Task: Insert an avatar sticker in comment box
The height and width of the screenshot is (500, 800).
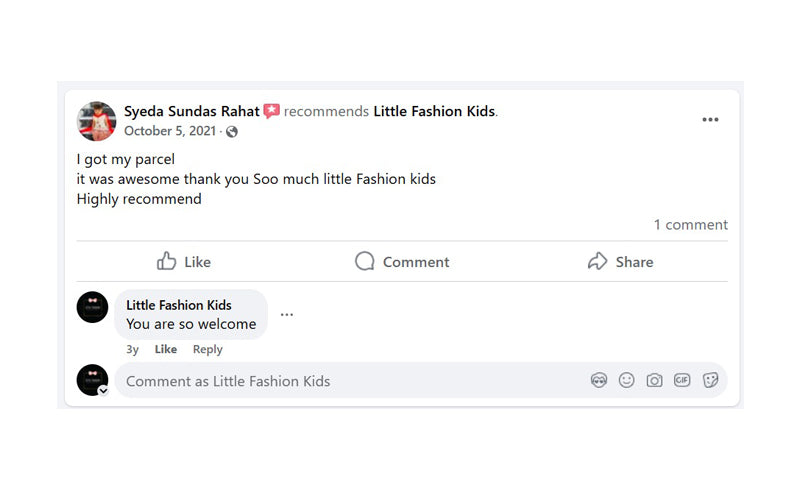Action: click(x=599, y=380)
